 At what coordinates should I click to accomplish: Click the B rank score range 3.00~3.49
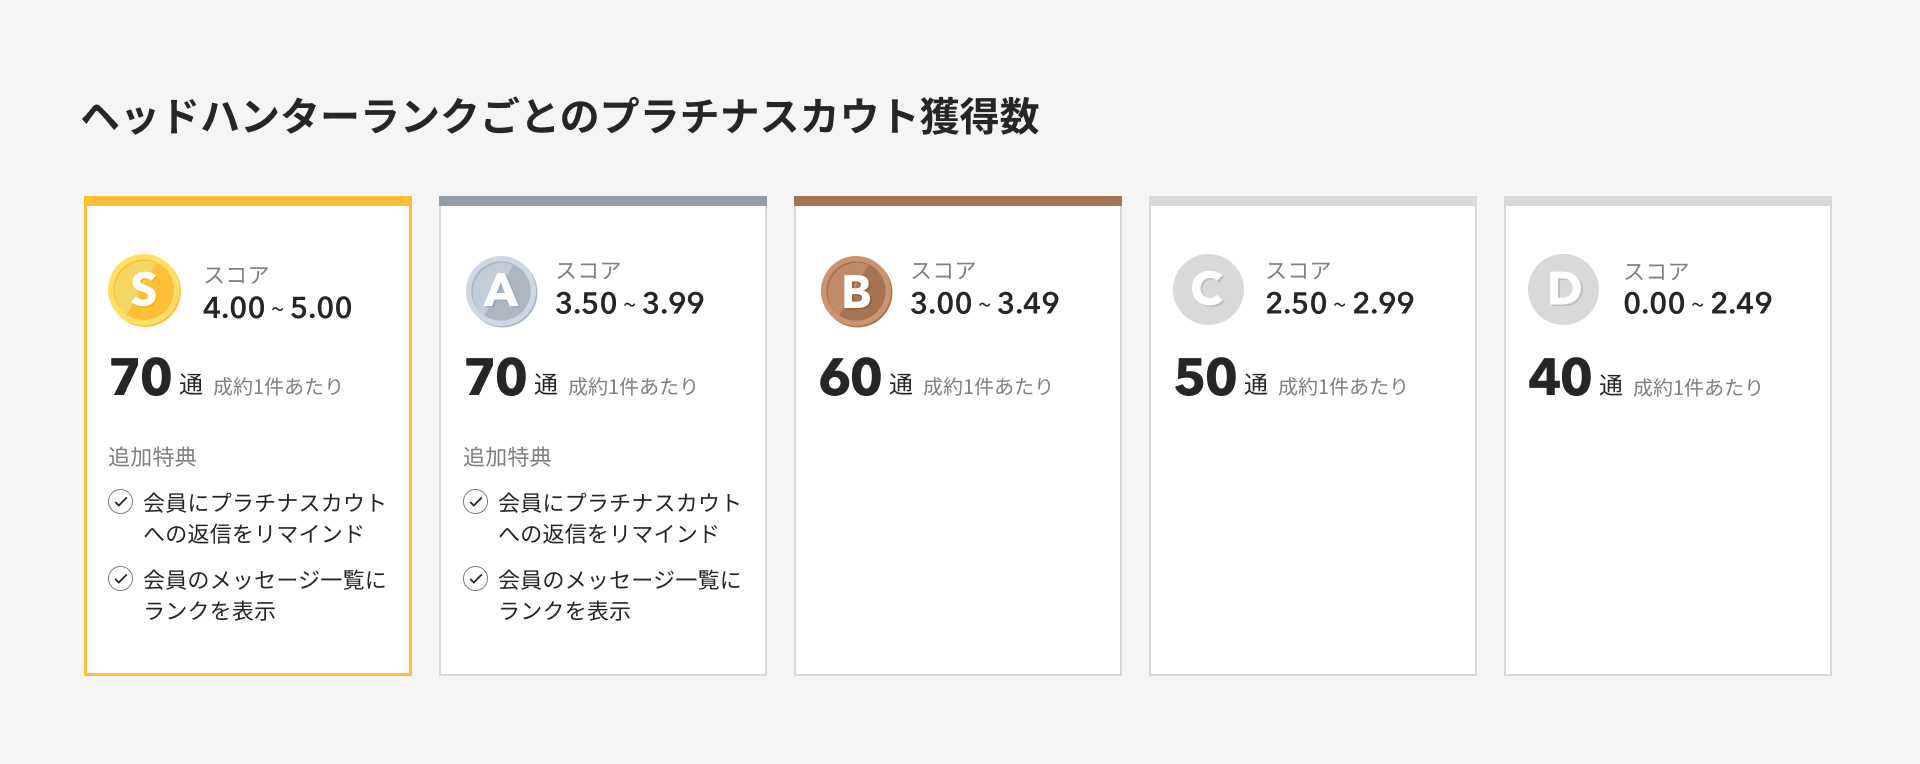click(984, 304)
